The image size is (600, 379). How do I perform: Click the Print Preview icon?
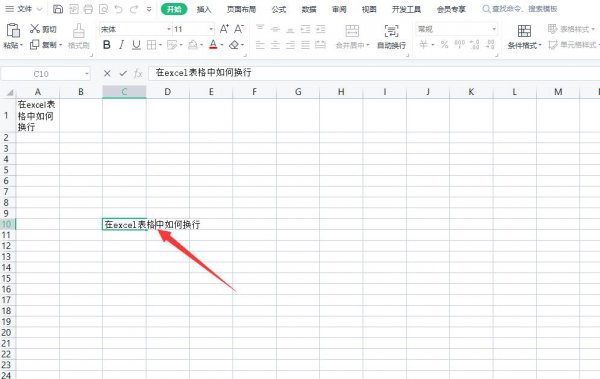point(103,9)
